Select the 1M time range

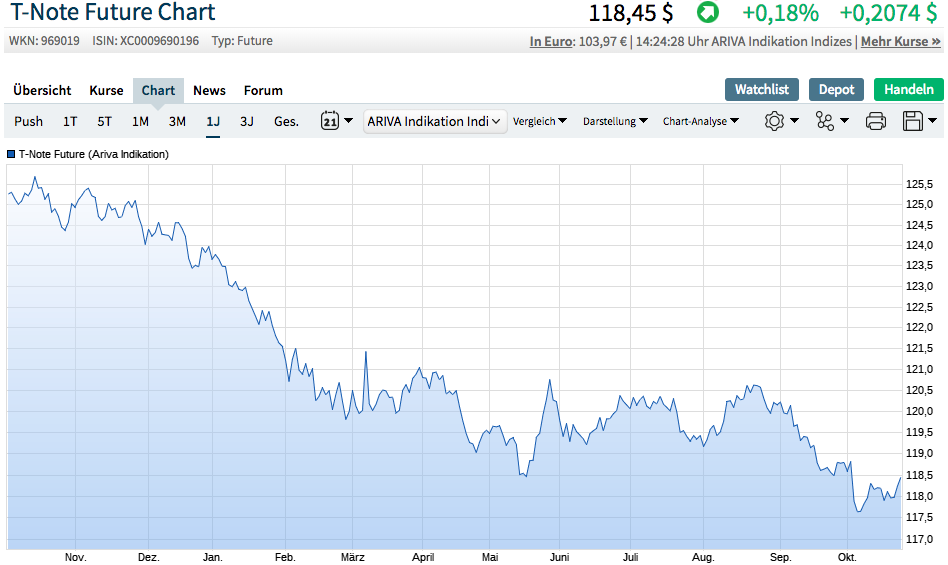[x=140, y=121]
